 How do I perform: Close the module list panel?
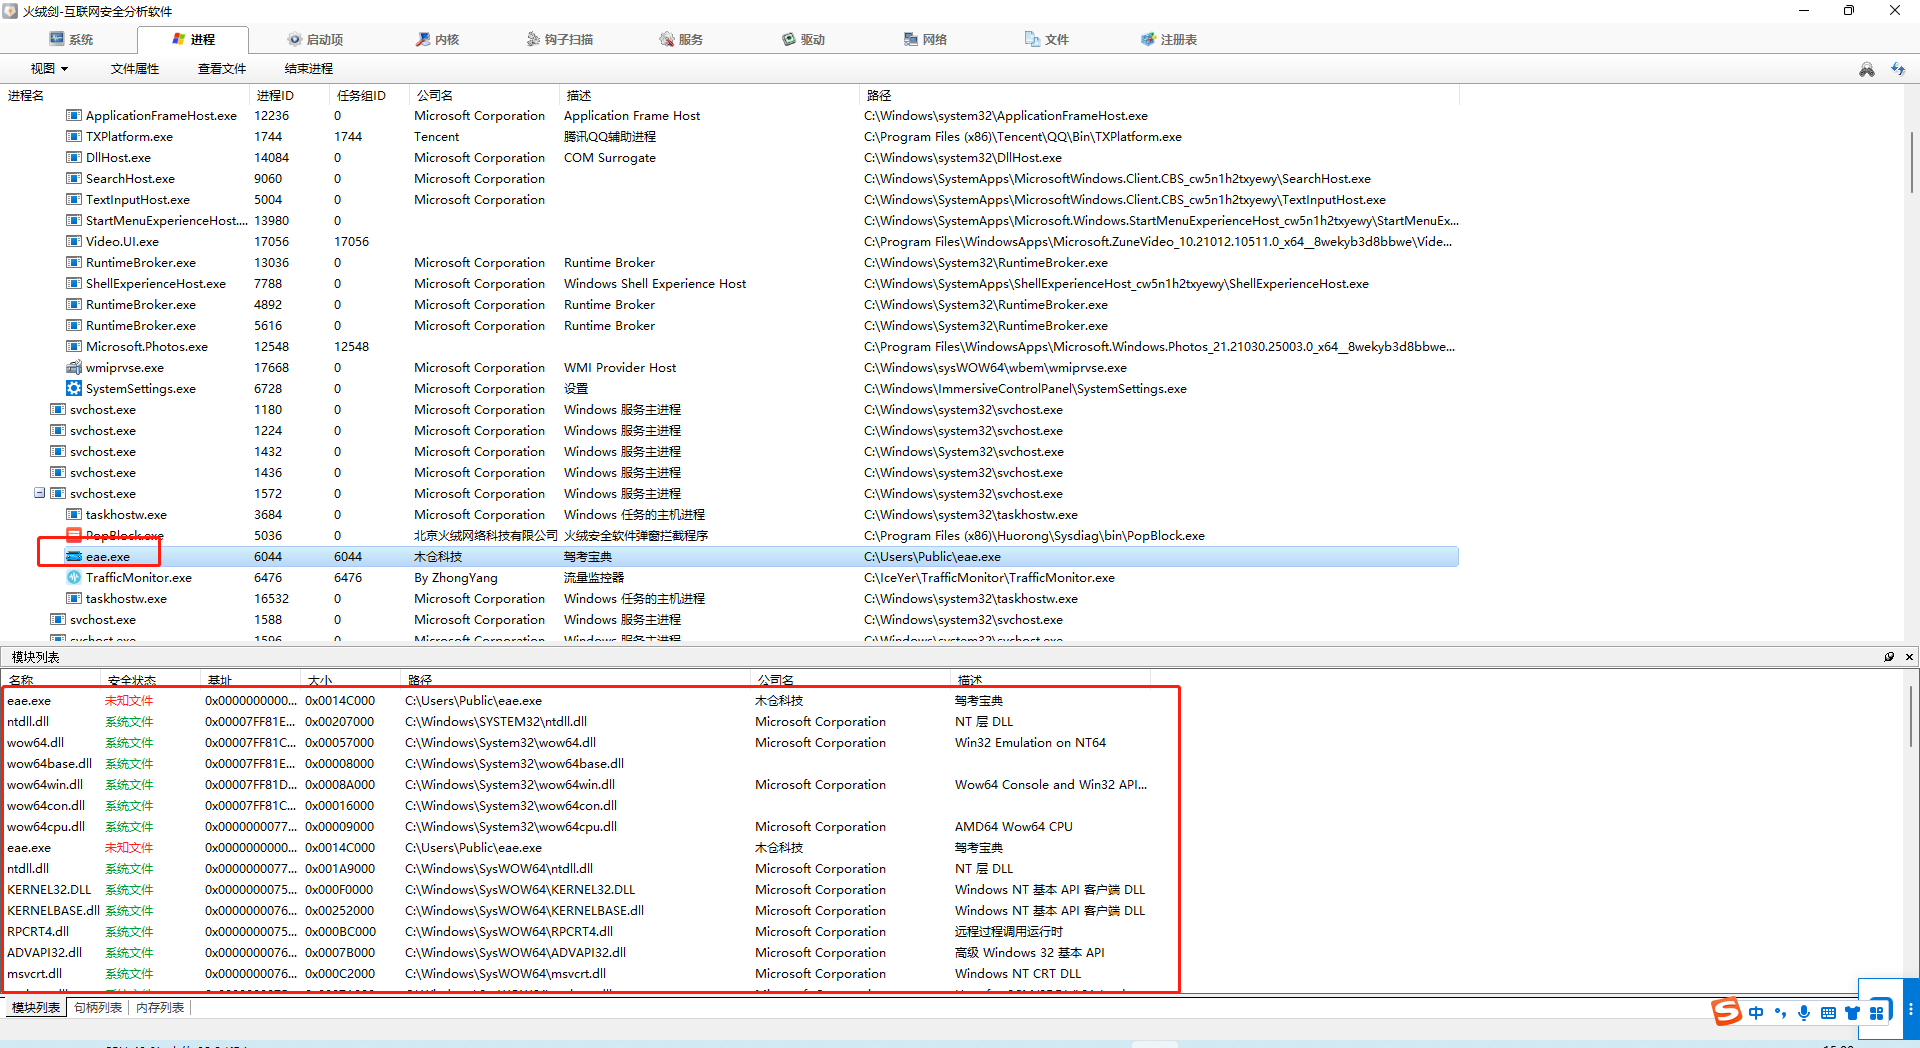1909,657
